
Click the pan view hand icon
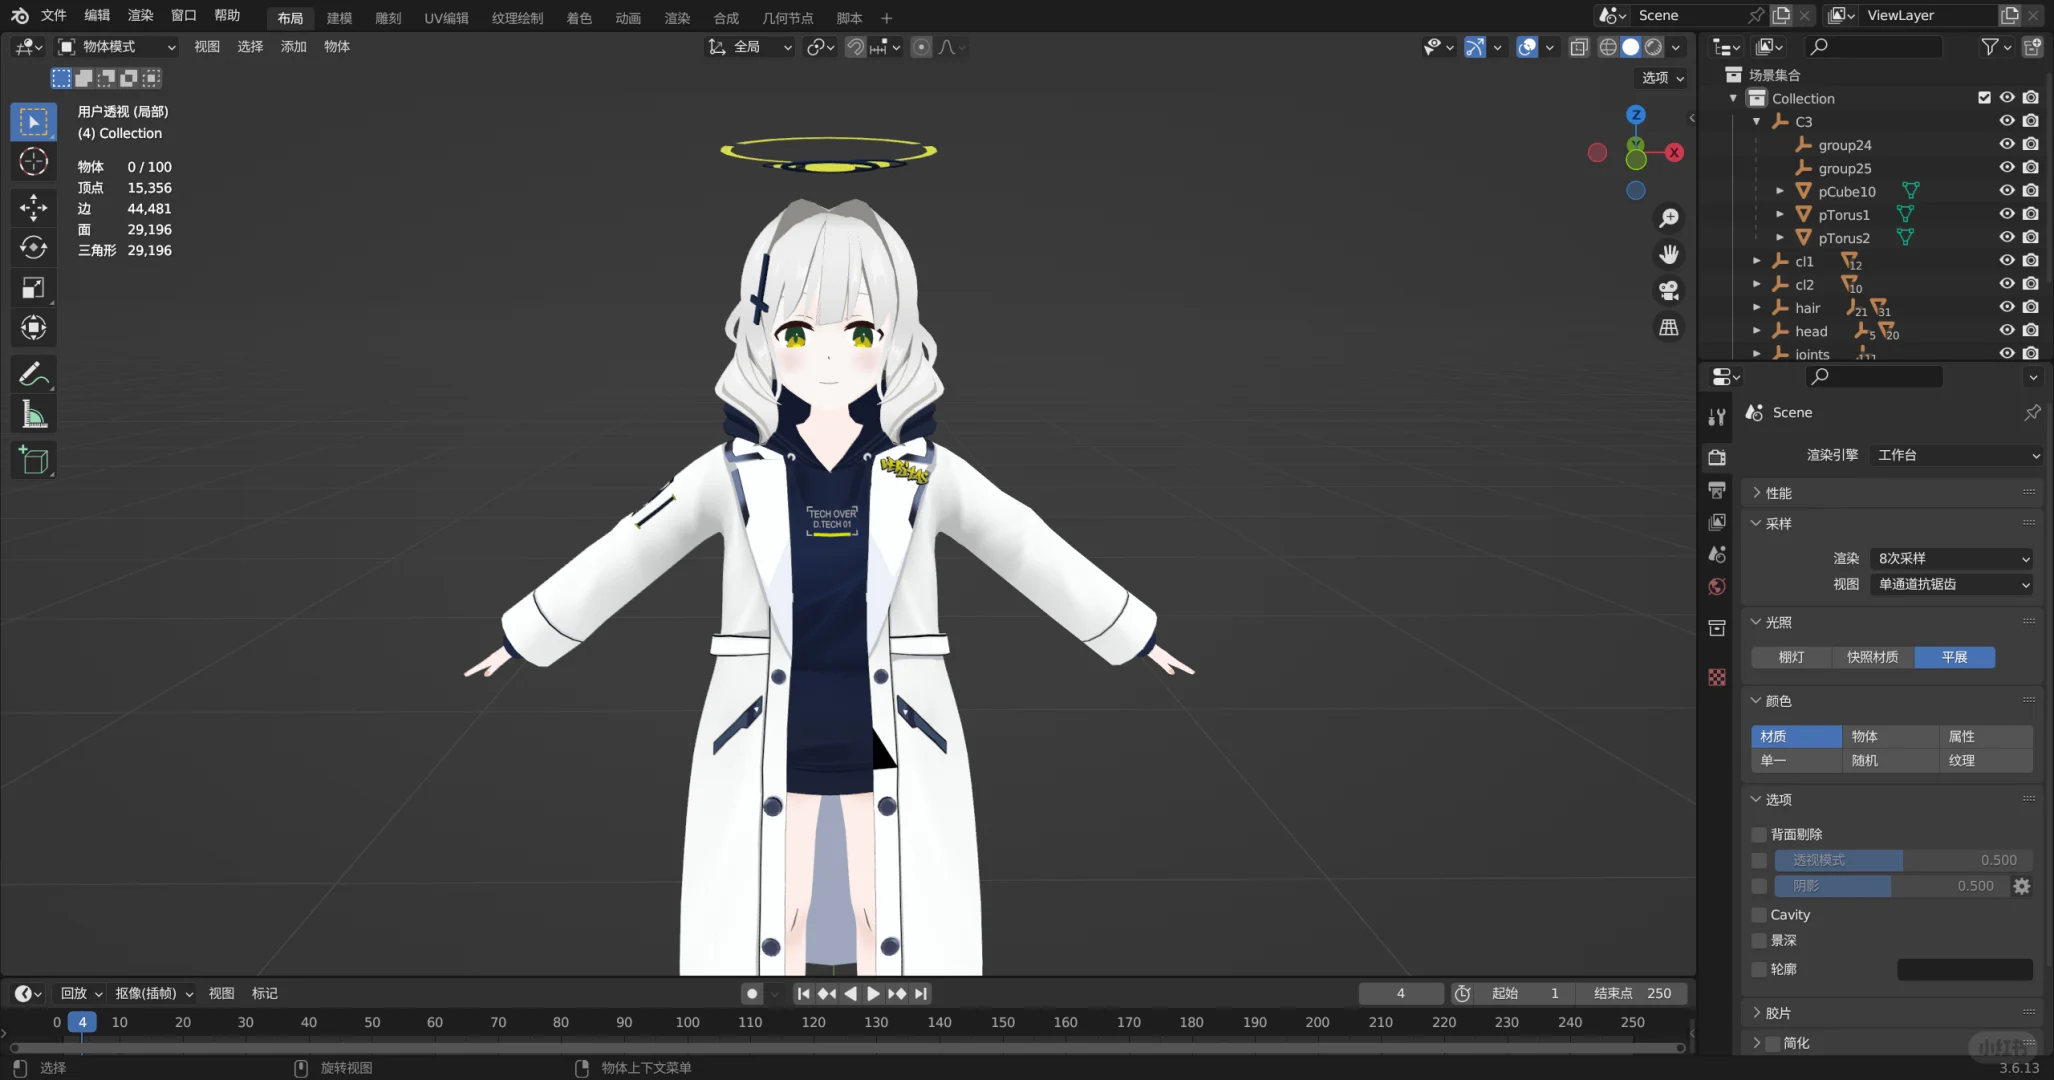[x=1669, y=254]
